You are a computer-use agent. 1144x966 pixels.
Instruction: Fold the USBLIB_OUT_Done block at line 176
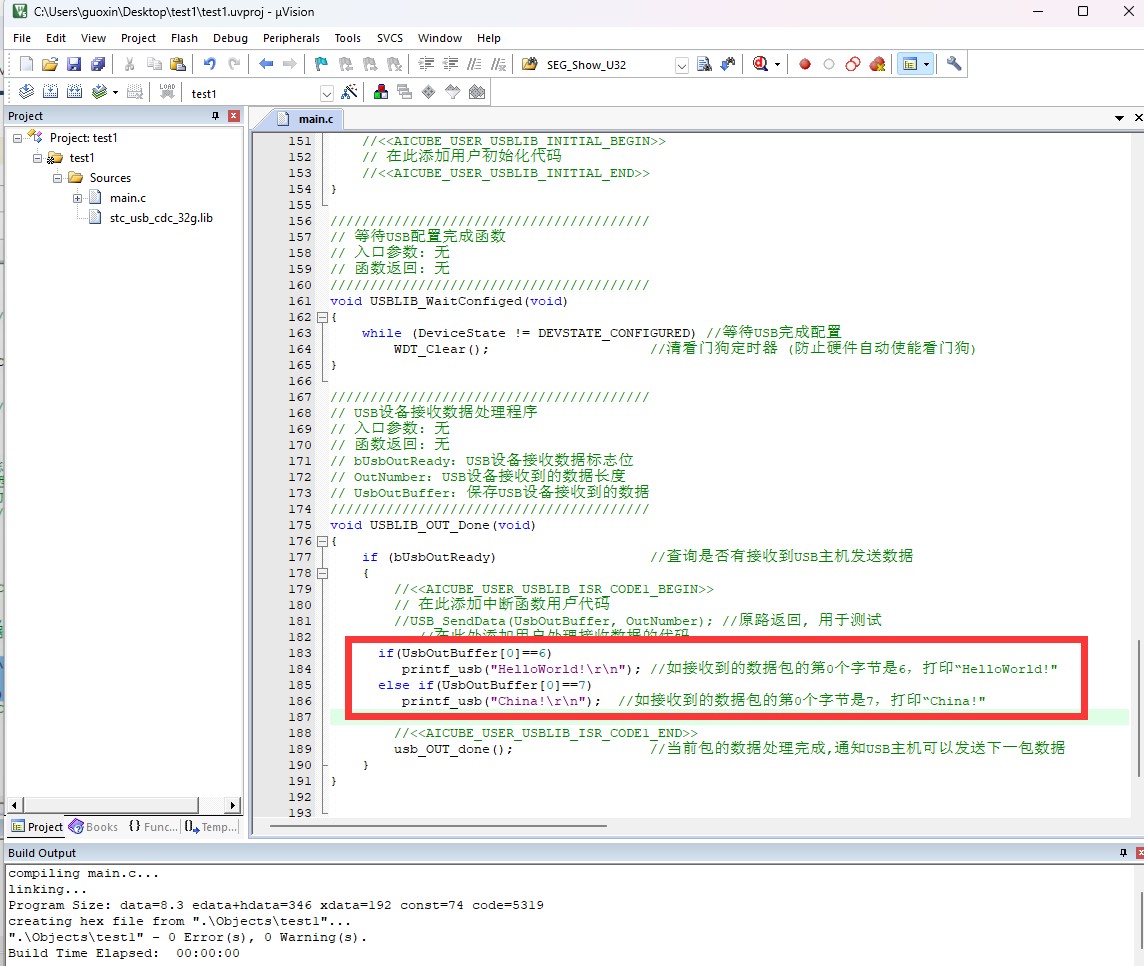[x=322, y=541]
